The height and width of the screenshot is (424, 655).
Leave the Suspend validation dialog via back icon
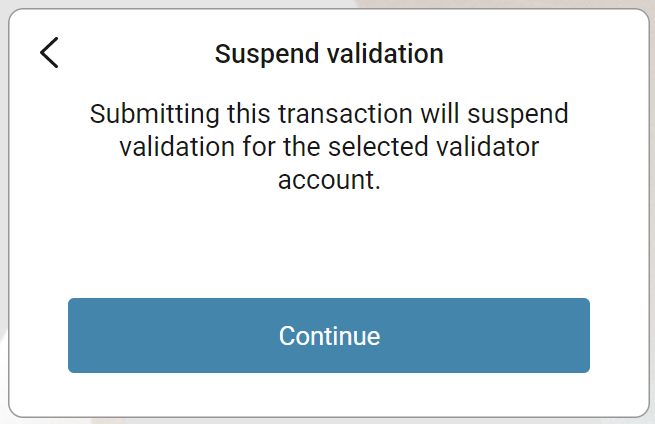(x=49, y=53)
